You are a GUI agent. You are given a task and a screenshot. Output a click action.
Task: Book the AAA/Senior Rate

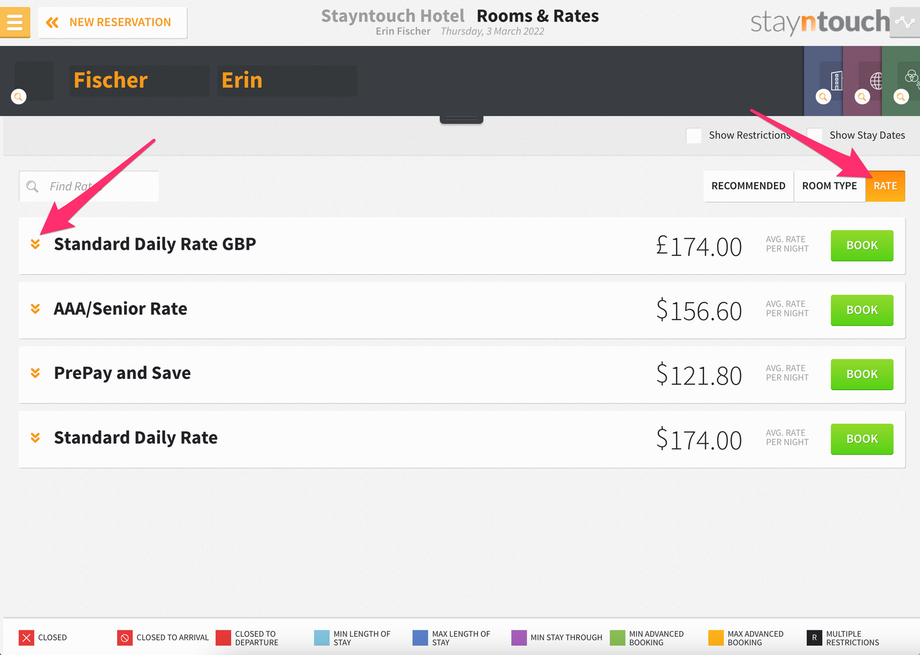pyautogui.click(x=862, y=310)
